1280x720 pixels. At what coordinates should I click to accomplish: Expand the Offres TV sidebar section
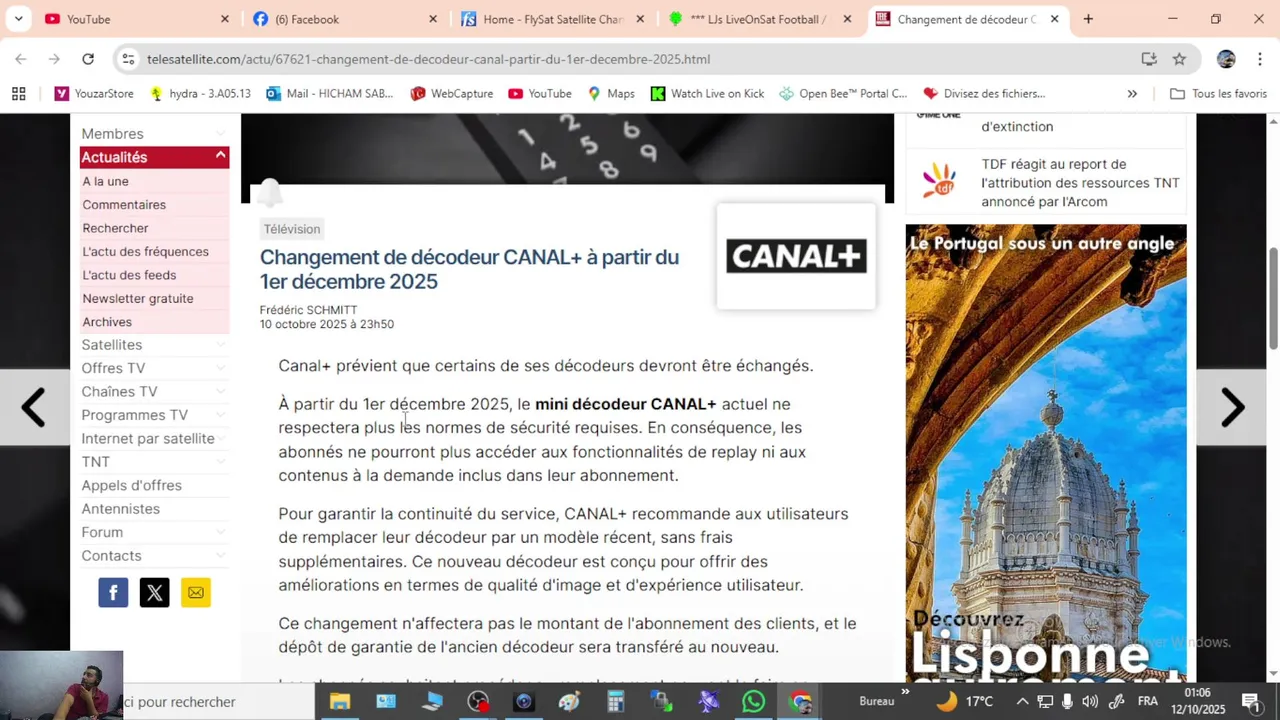click(x=220, y=368)
